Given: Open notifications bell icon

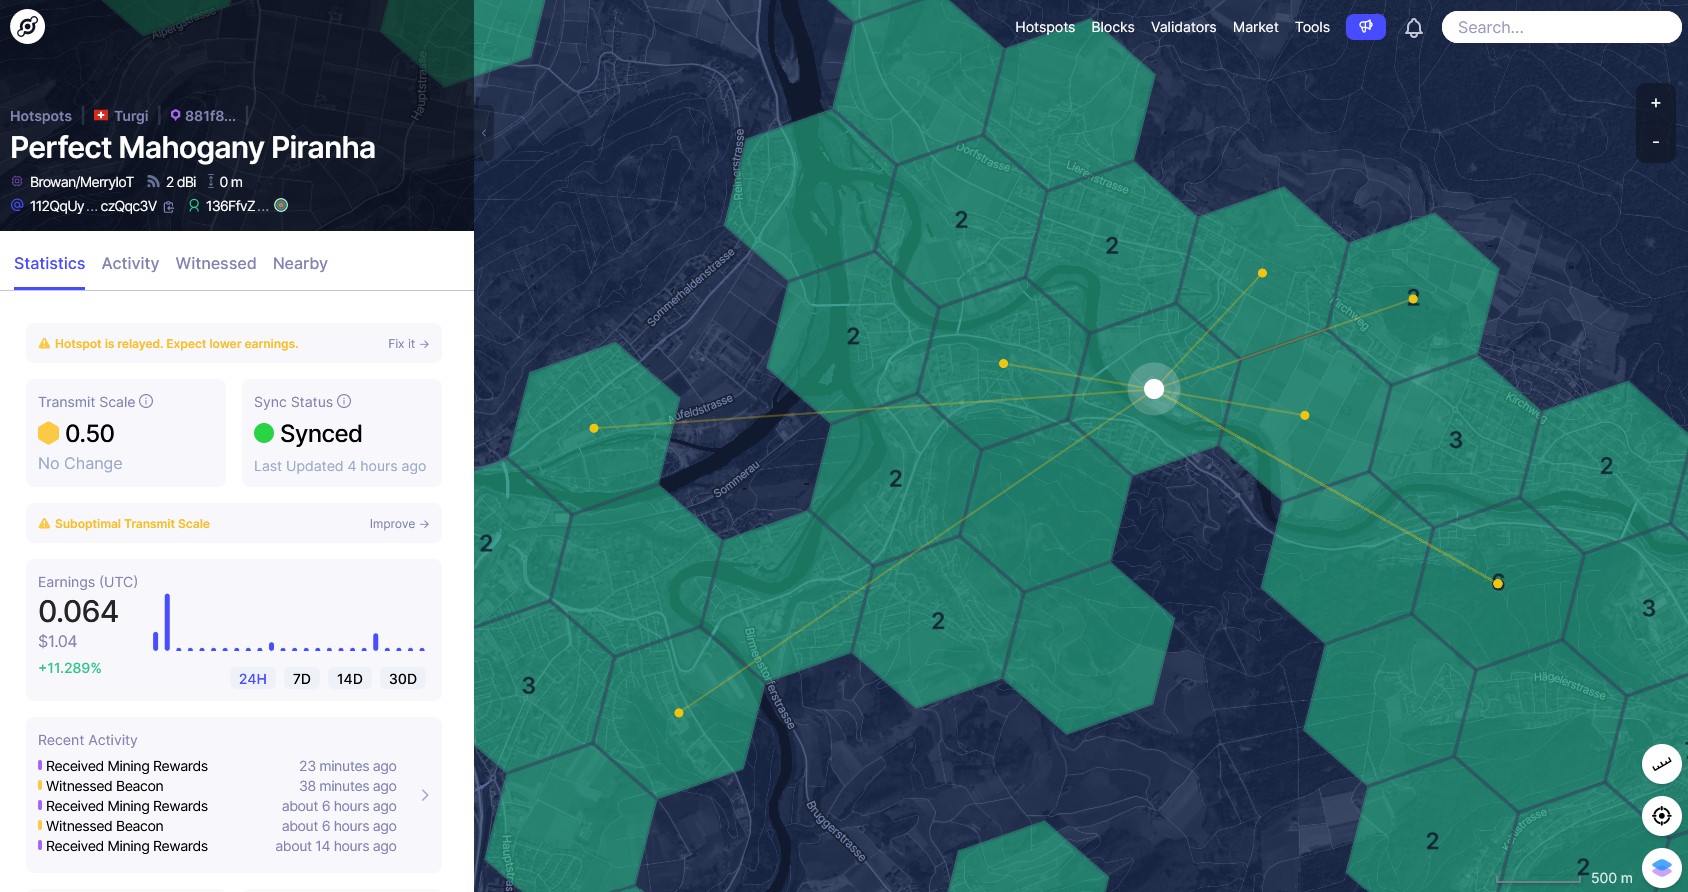Looking at the screenshot, I should coord(1413,28).
